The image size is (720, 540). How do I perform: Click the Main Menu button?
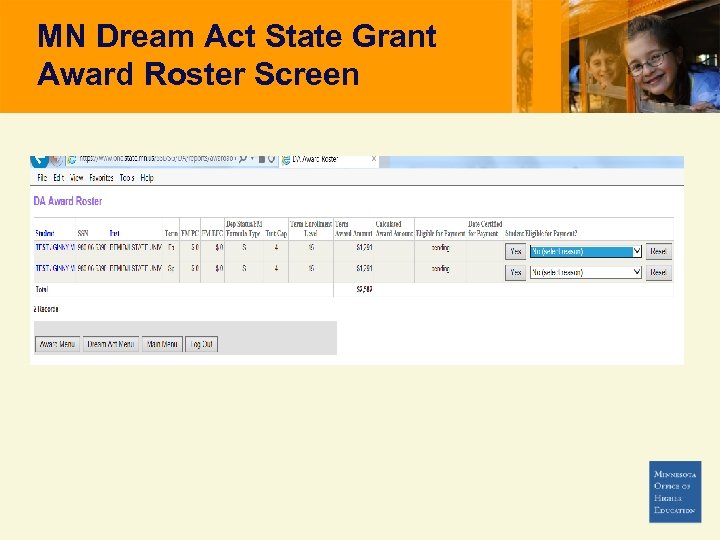click(162, 344)
